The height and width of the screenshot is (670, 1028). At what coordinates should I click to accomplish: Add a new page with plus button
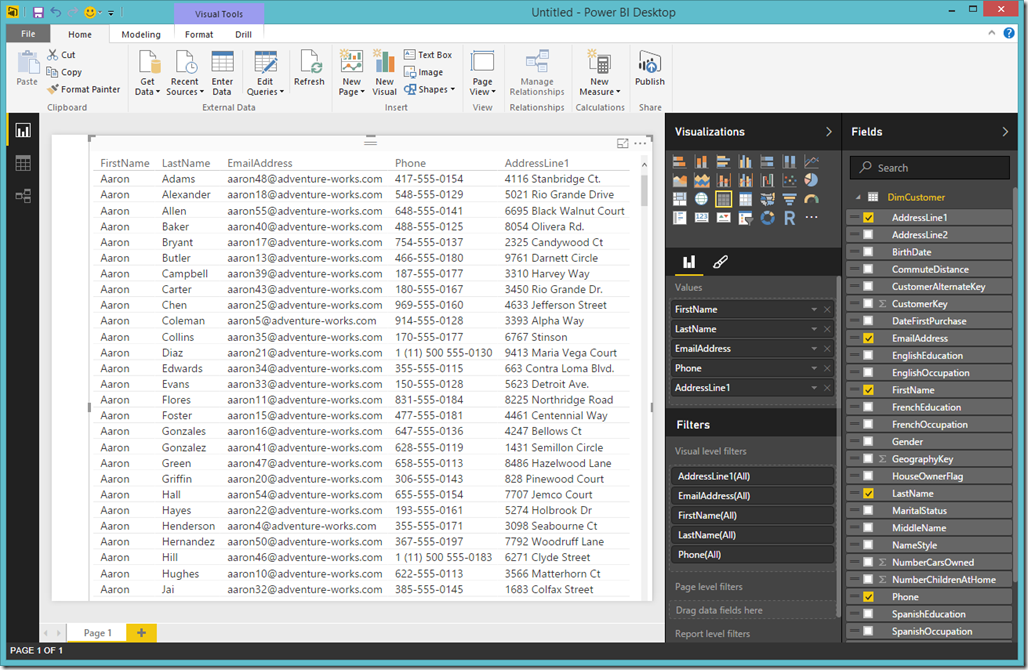coord(141,633)
